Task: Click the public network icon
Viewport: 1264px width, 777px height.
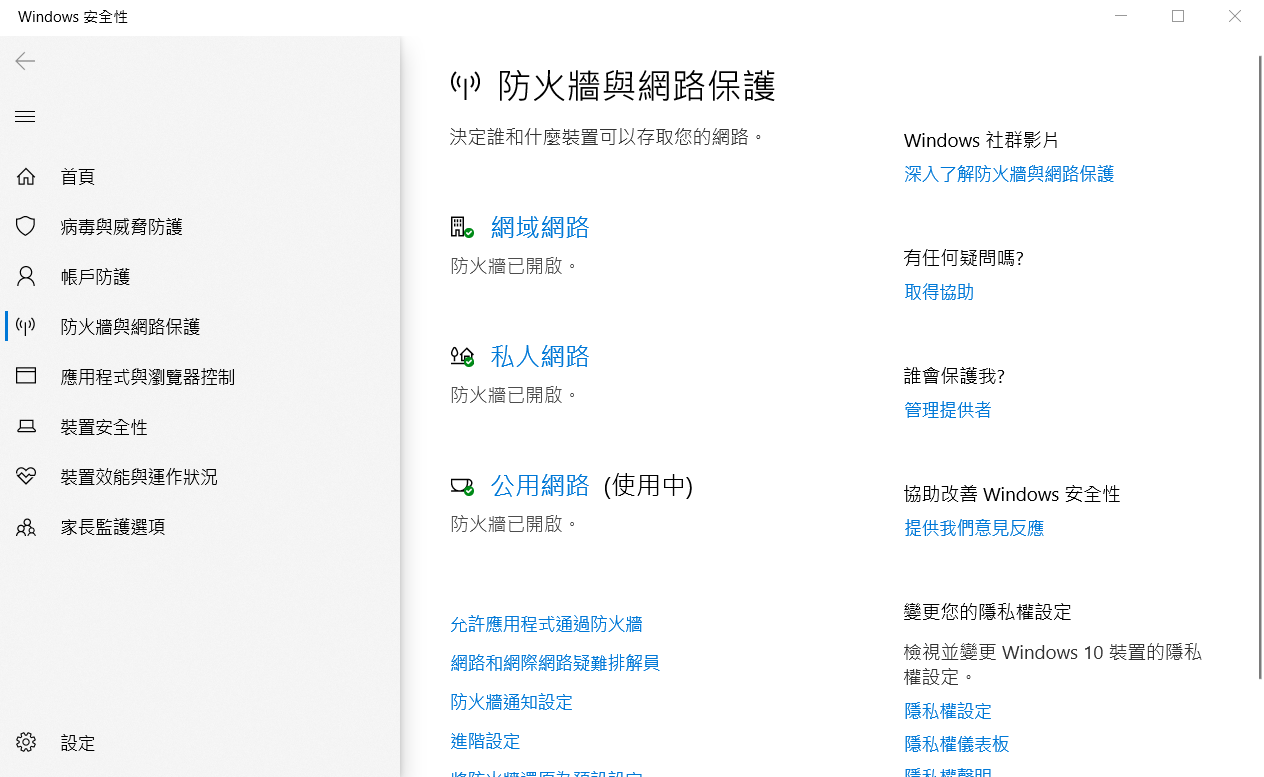Action: click(x=461, y=486)
